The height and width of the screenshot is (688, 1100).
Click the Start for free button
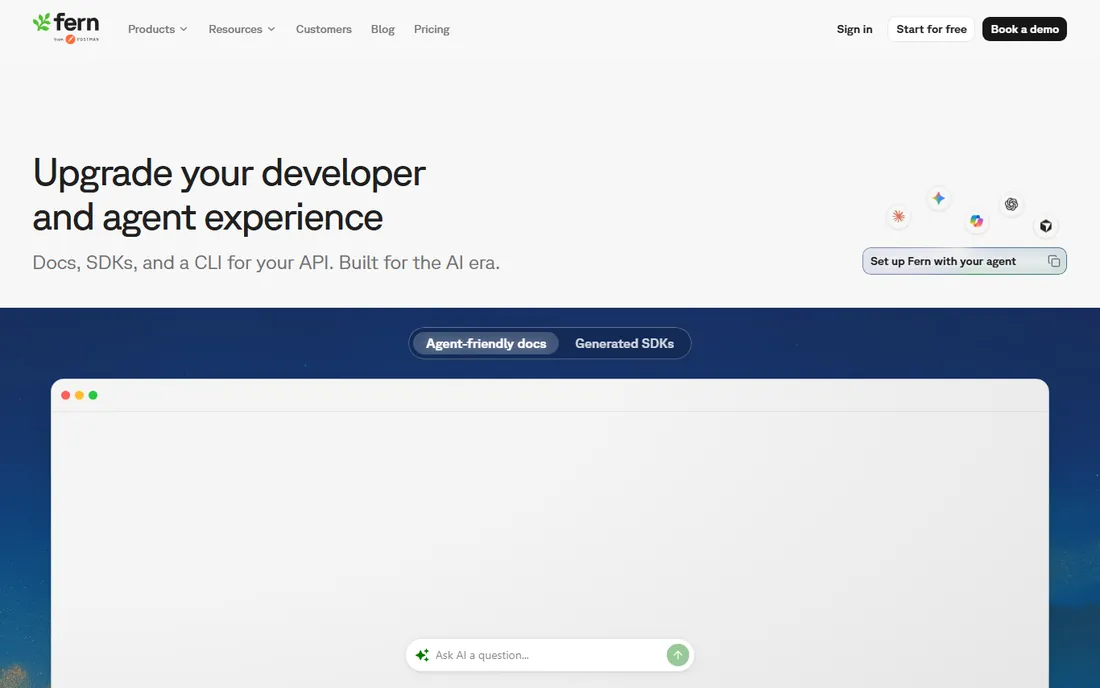(932, 29)
